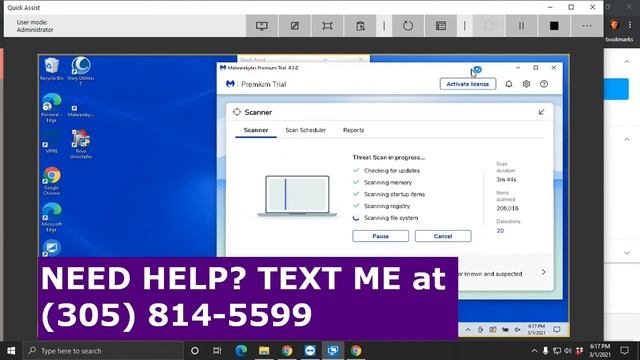The image size is (640, 360).
Task: Open host notification center icon
Action: [x=624, y=351]
